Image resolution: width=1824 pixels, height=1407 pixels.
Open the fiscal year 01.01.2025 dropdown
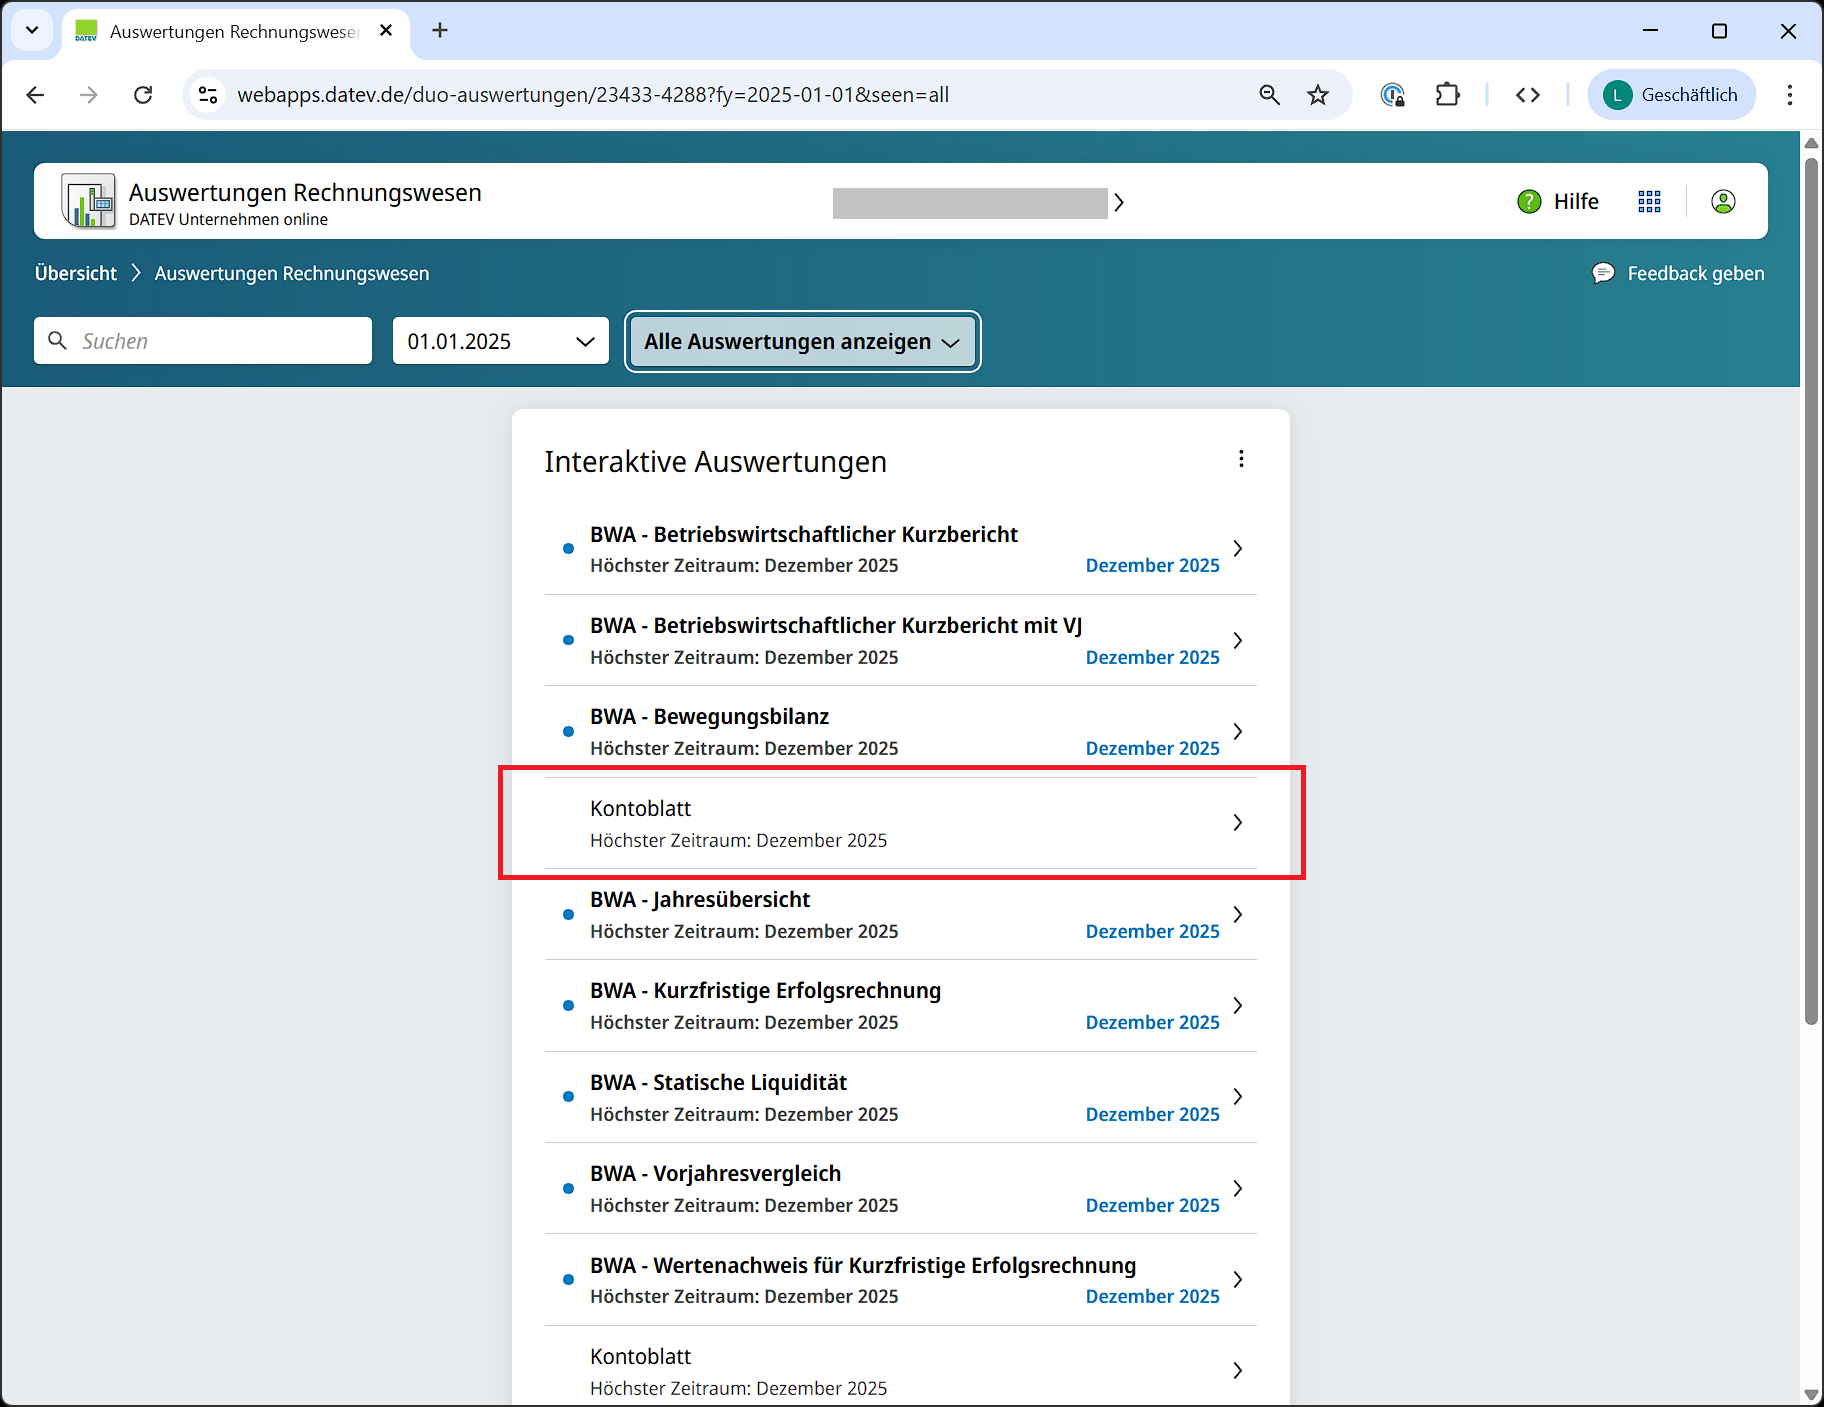tap(501, 341)
